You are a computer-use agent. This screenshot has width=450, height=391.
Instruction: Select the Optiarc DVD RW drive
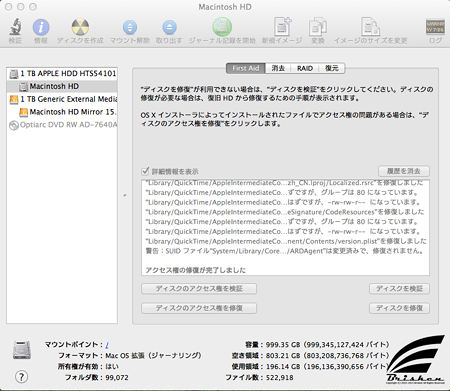(x=62, y=125)
